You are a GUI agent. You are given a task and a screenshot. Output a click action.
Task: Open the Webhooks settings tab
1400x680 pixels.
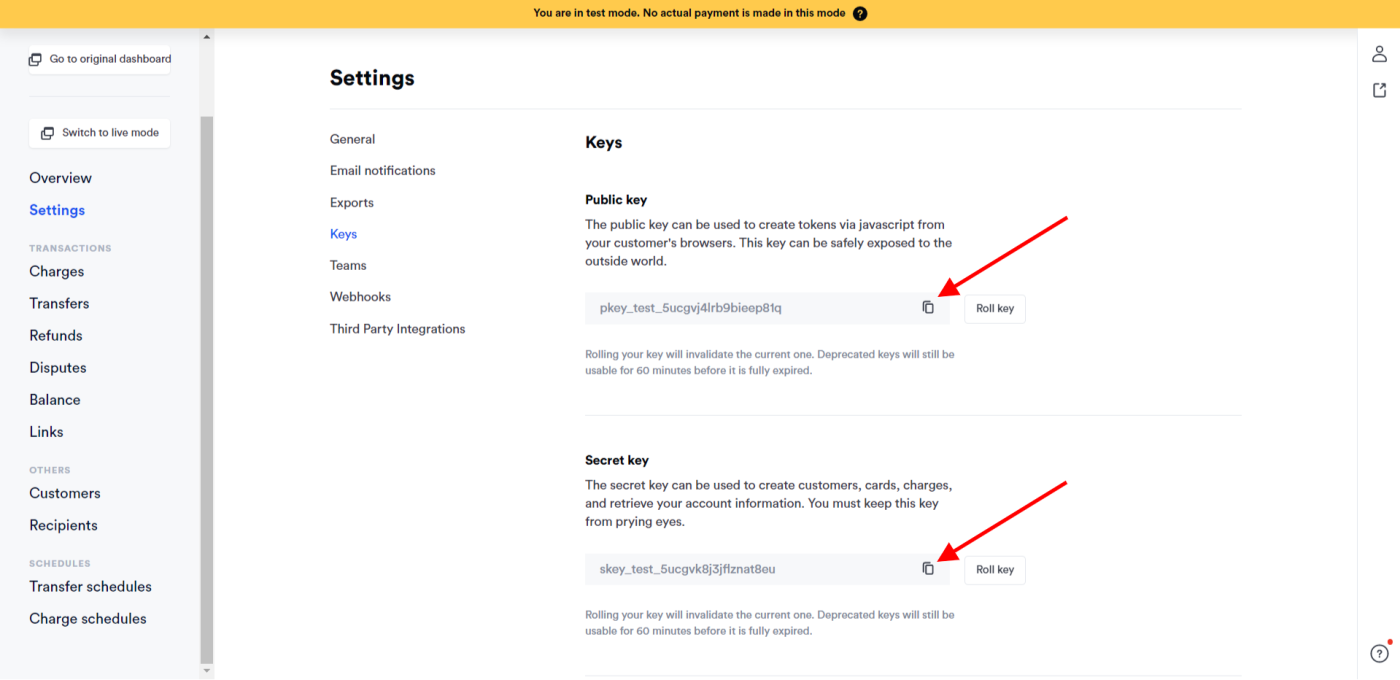(x=360, y=297)
